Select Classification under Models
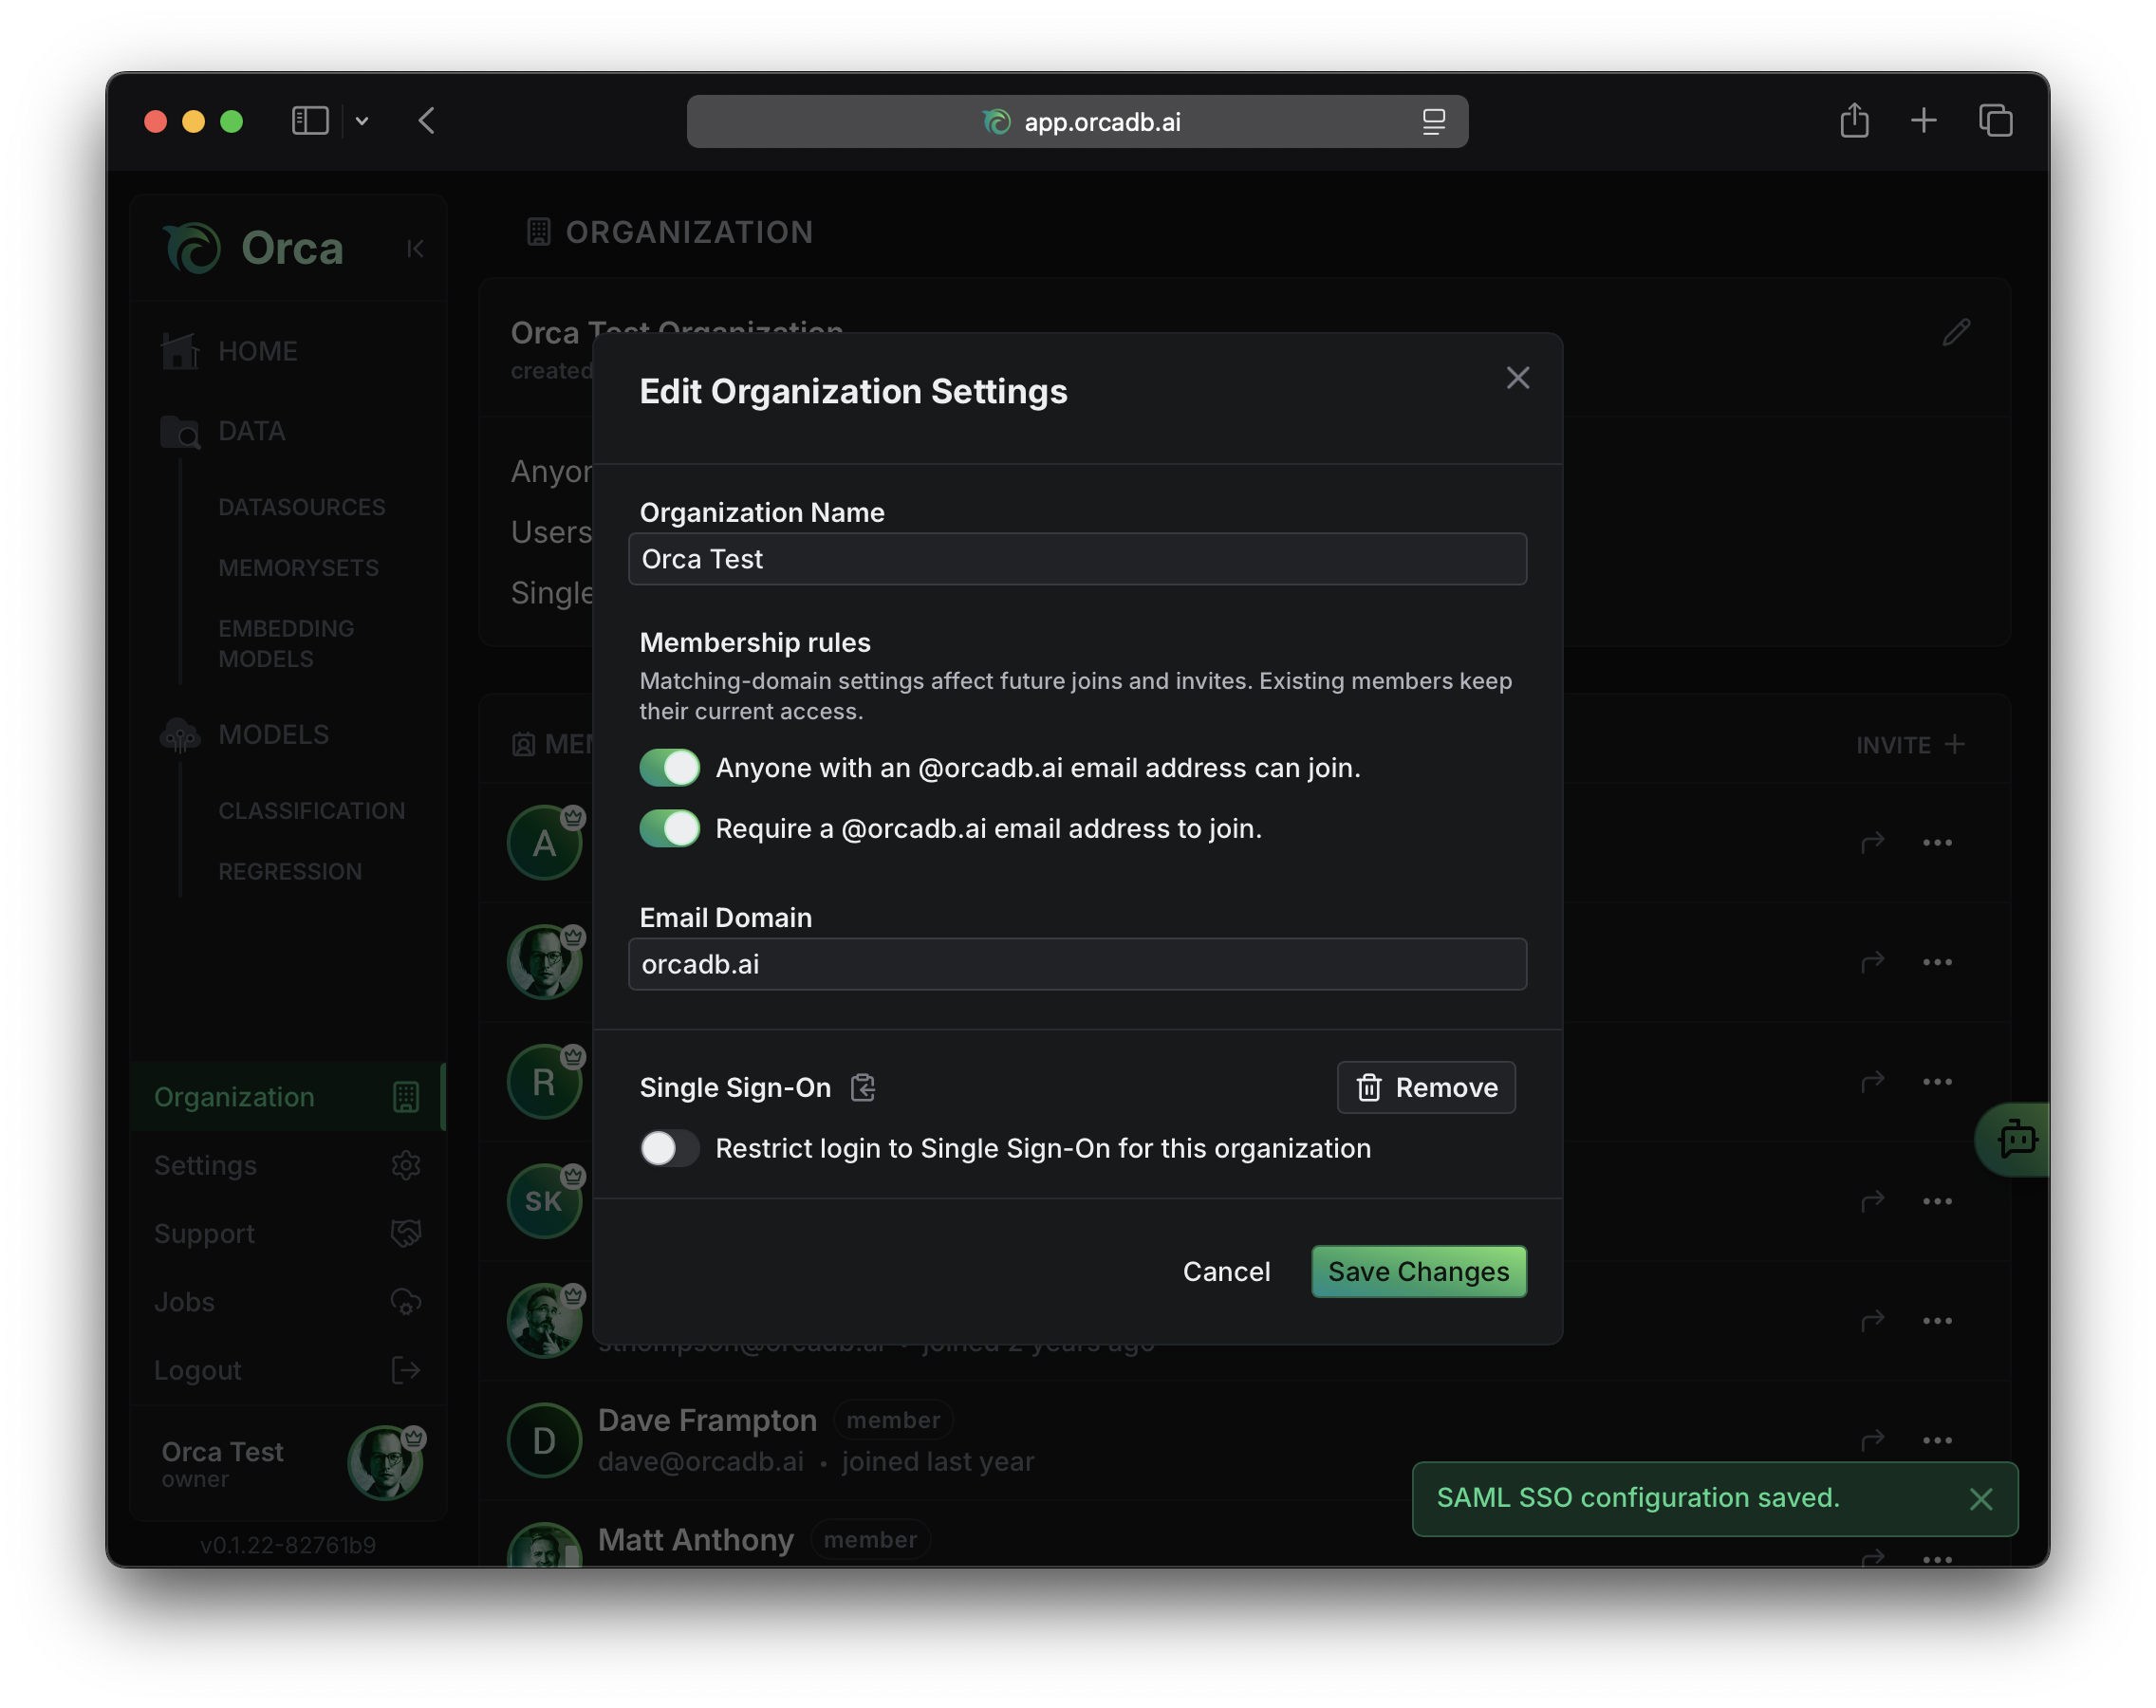Screen dimensions: 2156x1708 (312, 810)
